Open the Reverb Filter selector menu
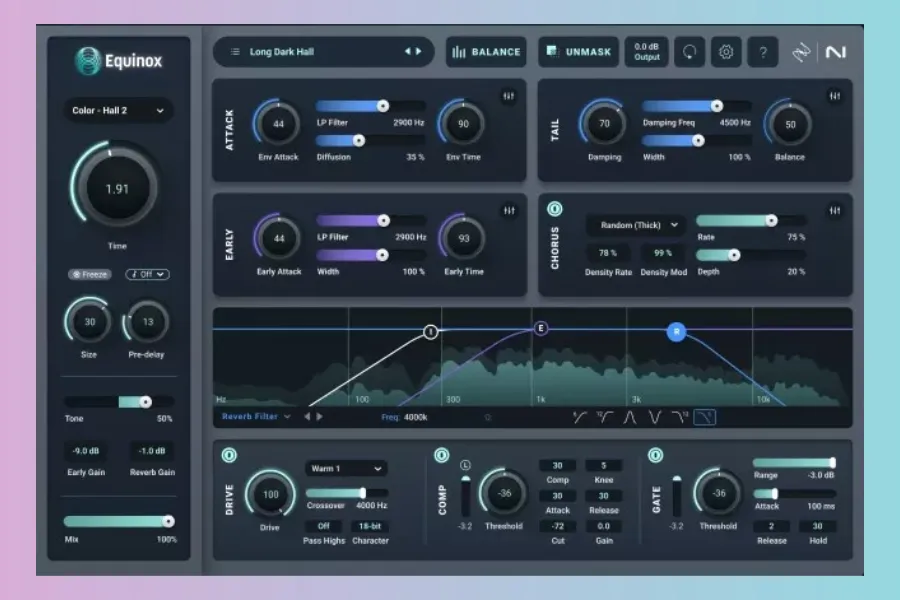The height and width of the screenshot is (600, 900). pos(257,416)
